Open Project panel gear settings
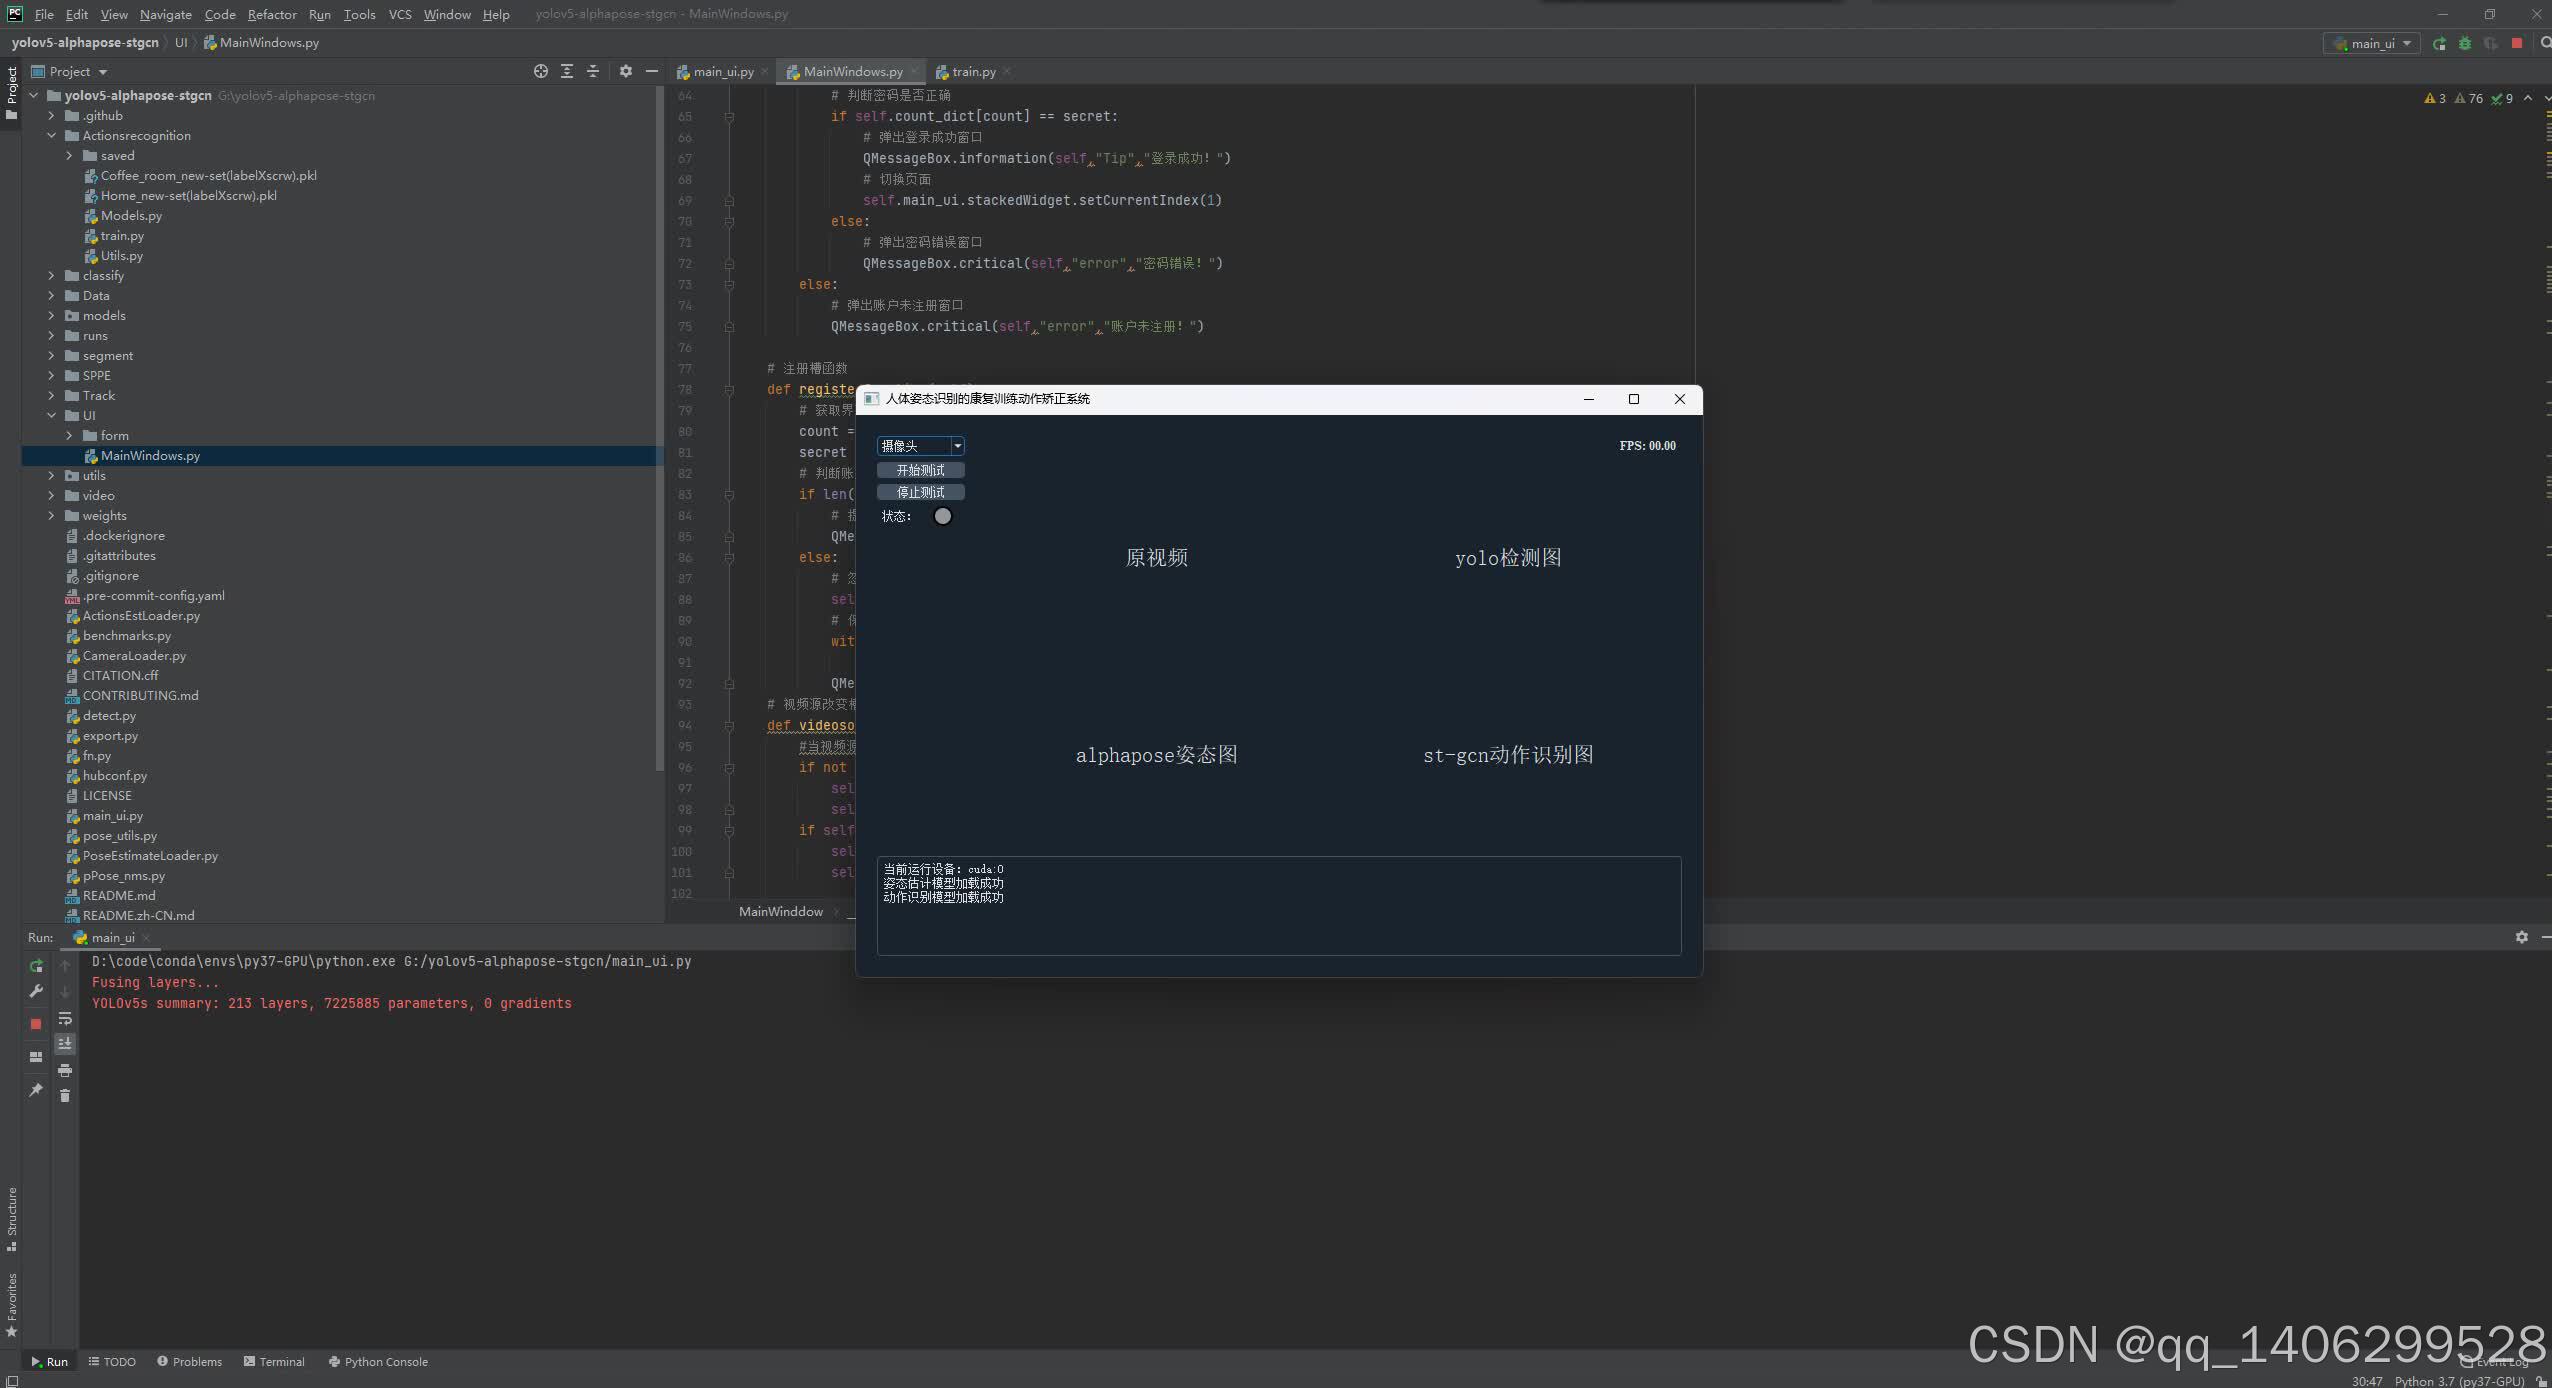 pyautogui.click(x=626, y=71)
